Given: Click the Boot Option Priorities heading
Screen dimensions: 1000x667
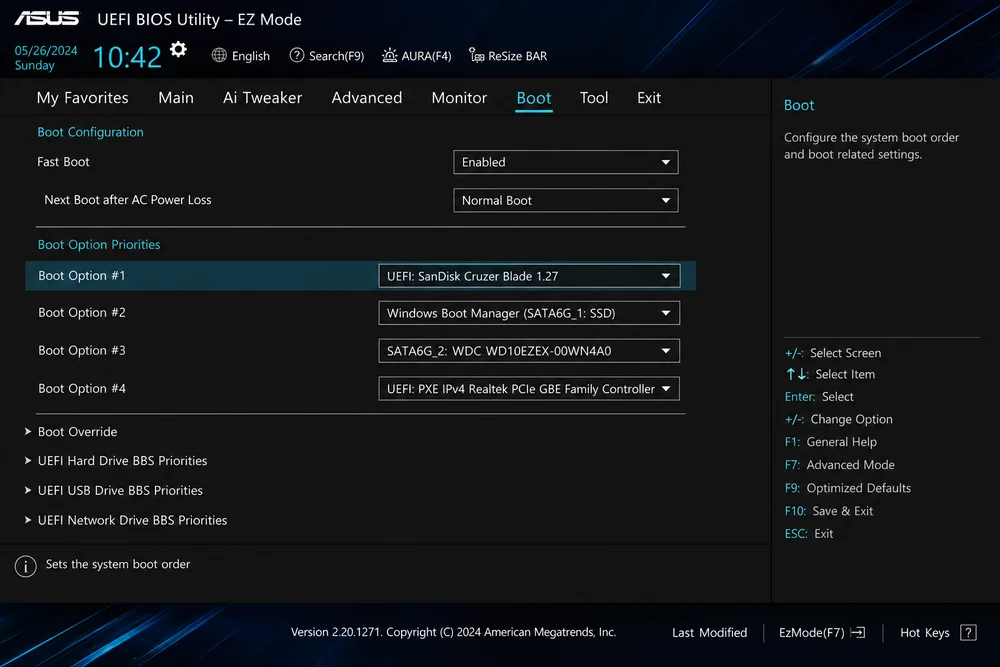Looking at the screenshot, I should tap(99, 244).
